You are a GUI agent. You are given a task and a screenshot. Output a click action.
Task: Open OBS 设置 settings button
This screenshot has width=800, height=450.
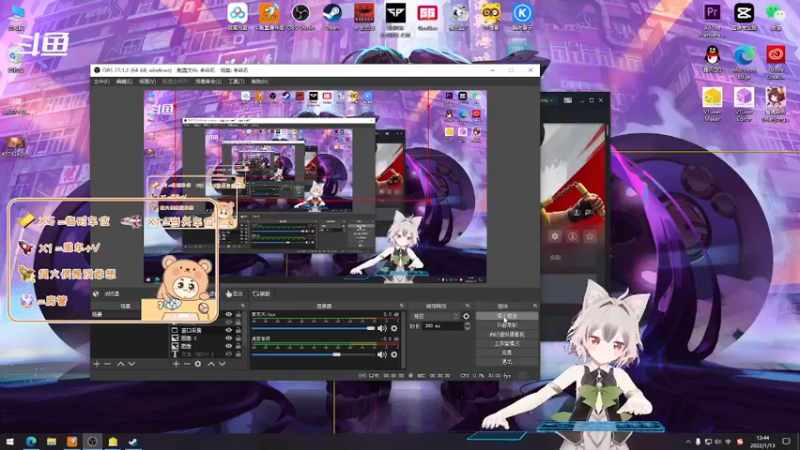[507, 353]
